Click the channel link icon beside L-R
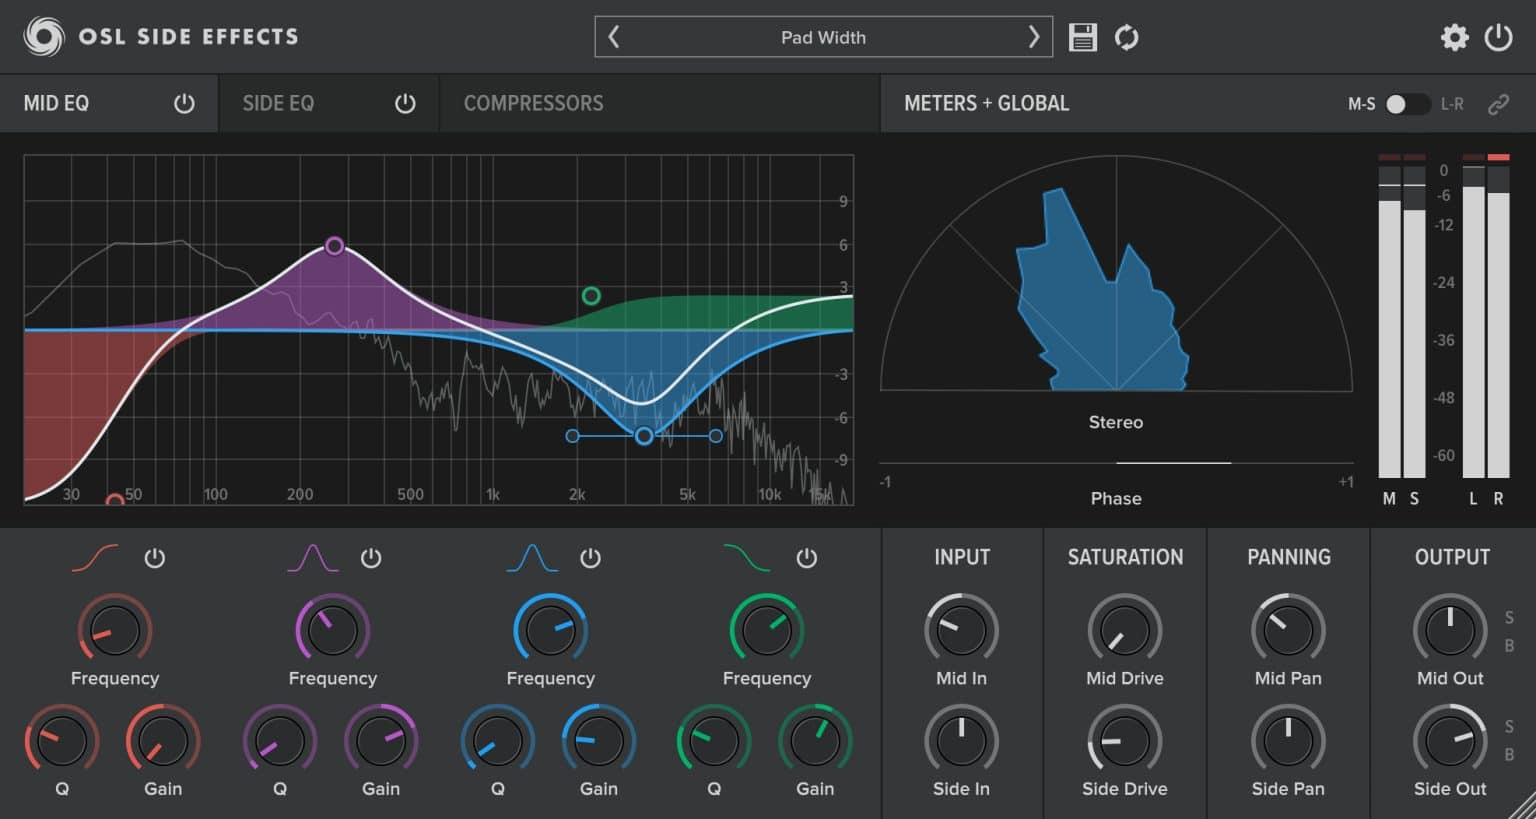 (1499, 103)
